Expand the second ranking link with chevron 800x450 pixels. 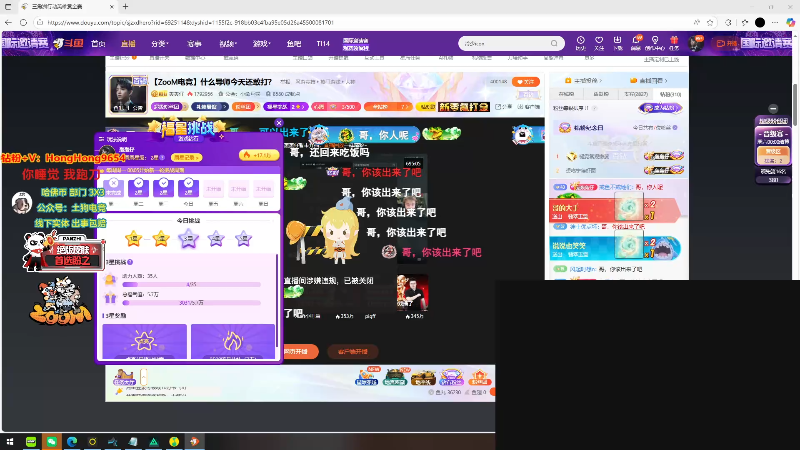tap(649, 81)
